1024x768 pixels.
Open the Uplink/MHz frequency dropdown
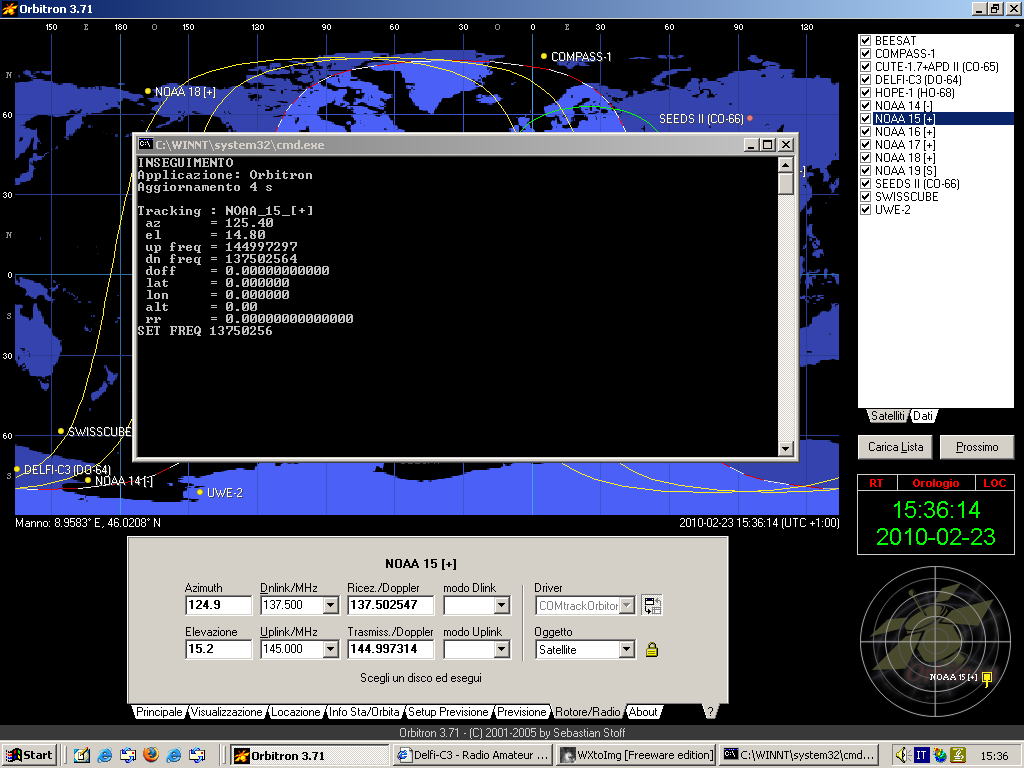coord(330,649)
